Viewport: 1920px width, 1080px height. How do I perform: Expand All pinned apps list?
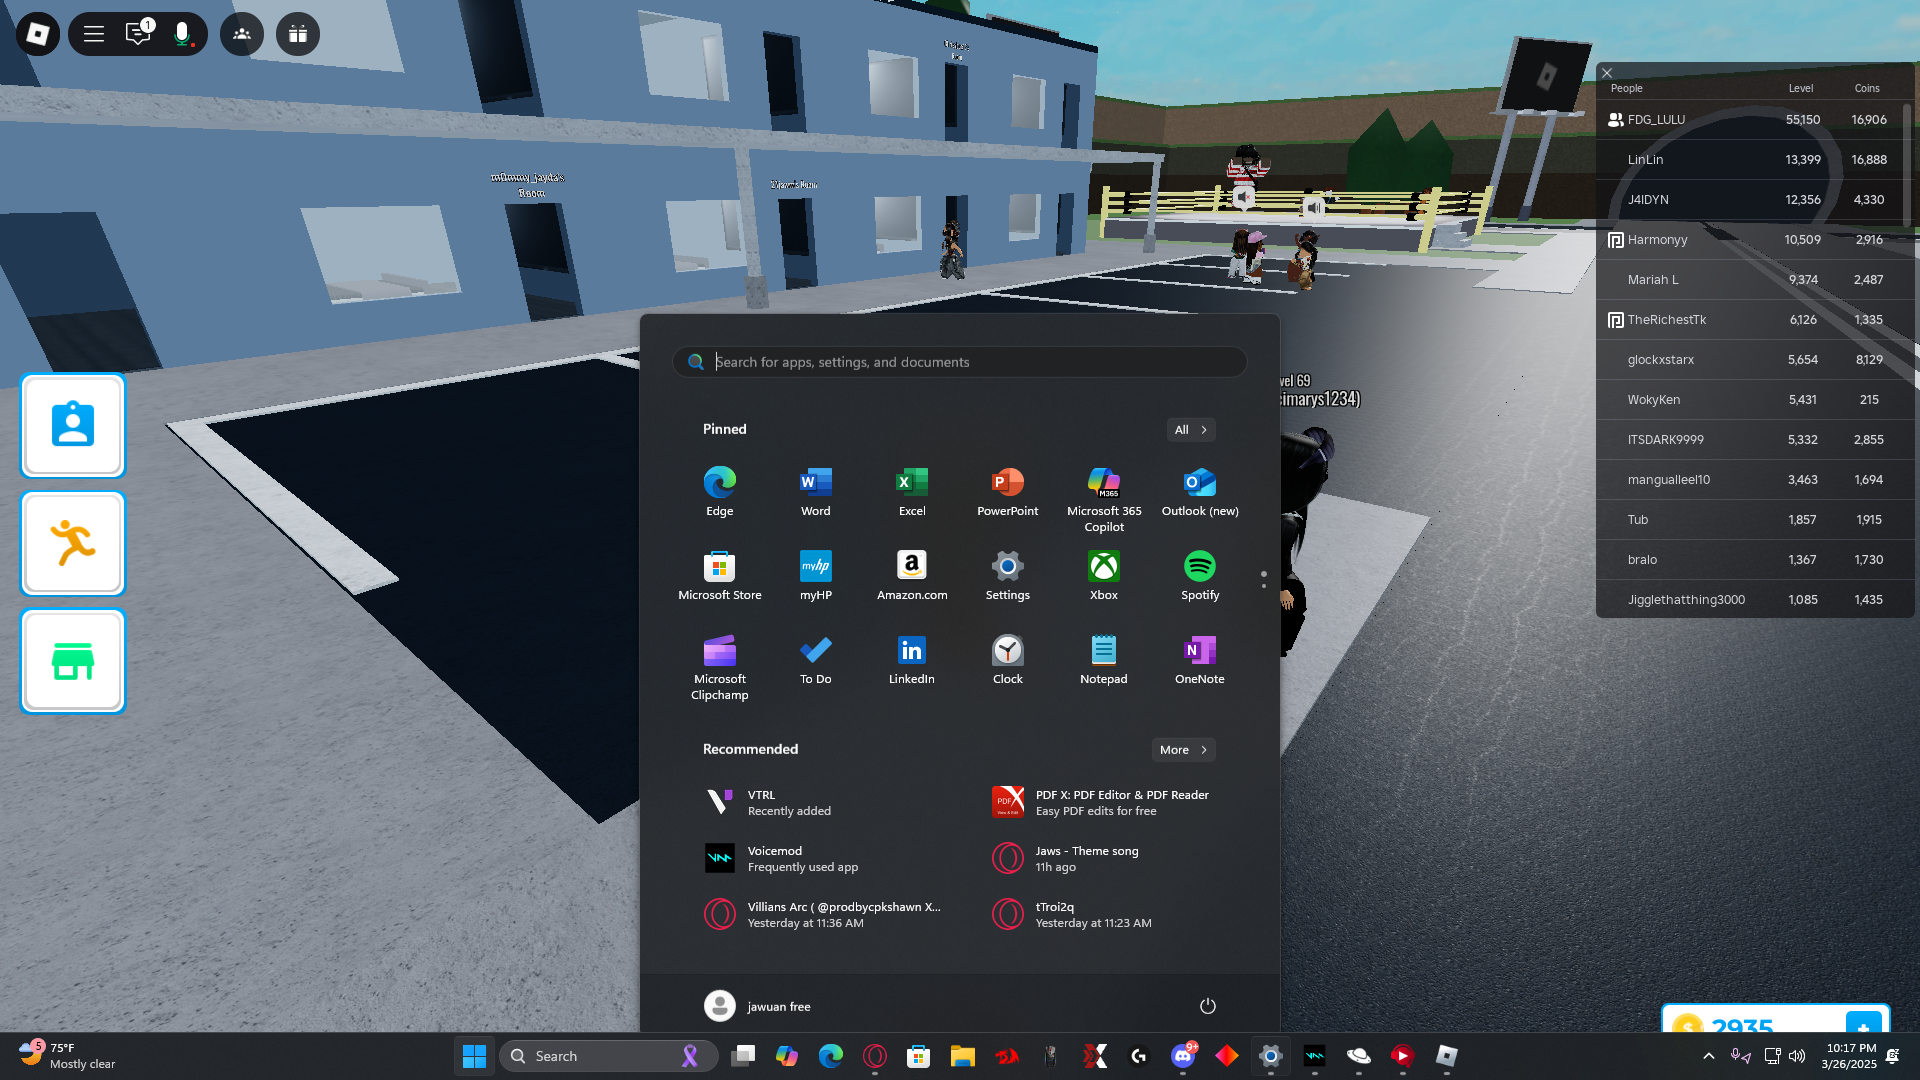point(1190,429)
